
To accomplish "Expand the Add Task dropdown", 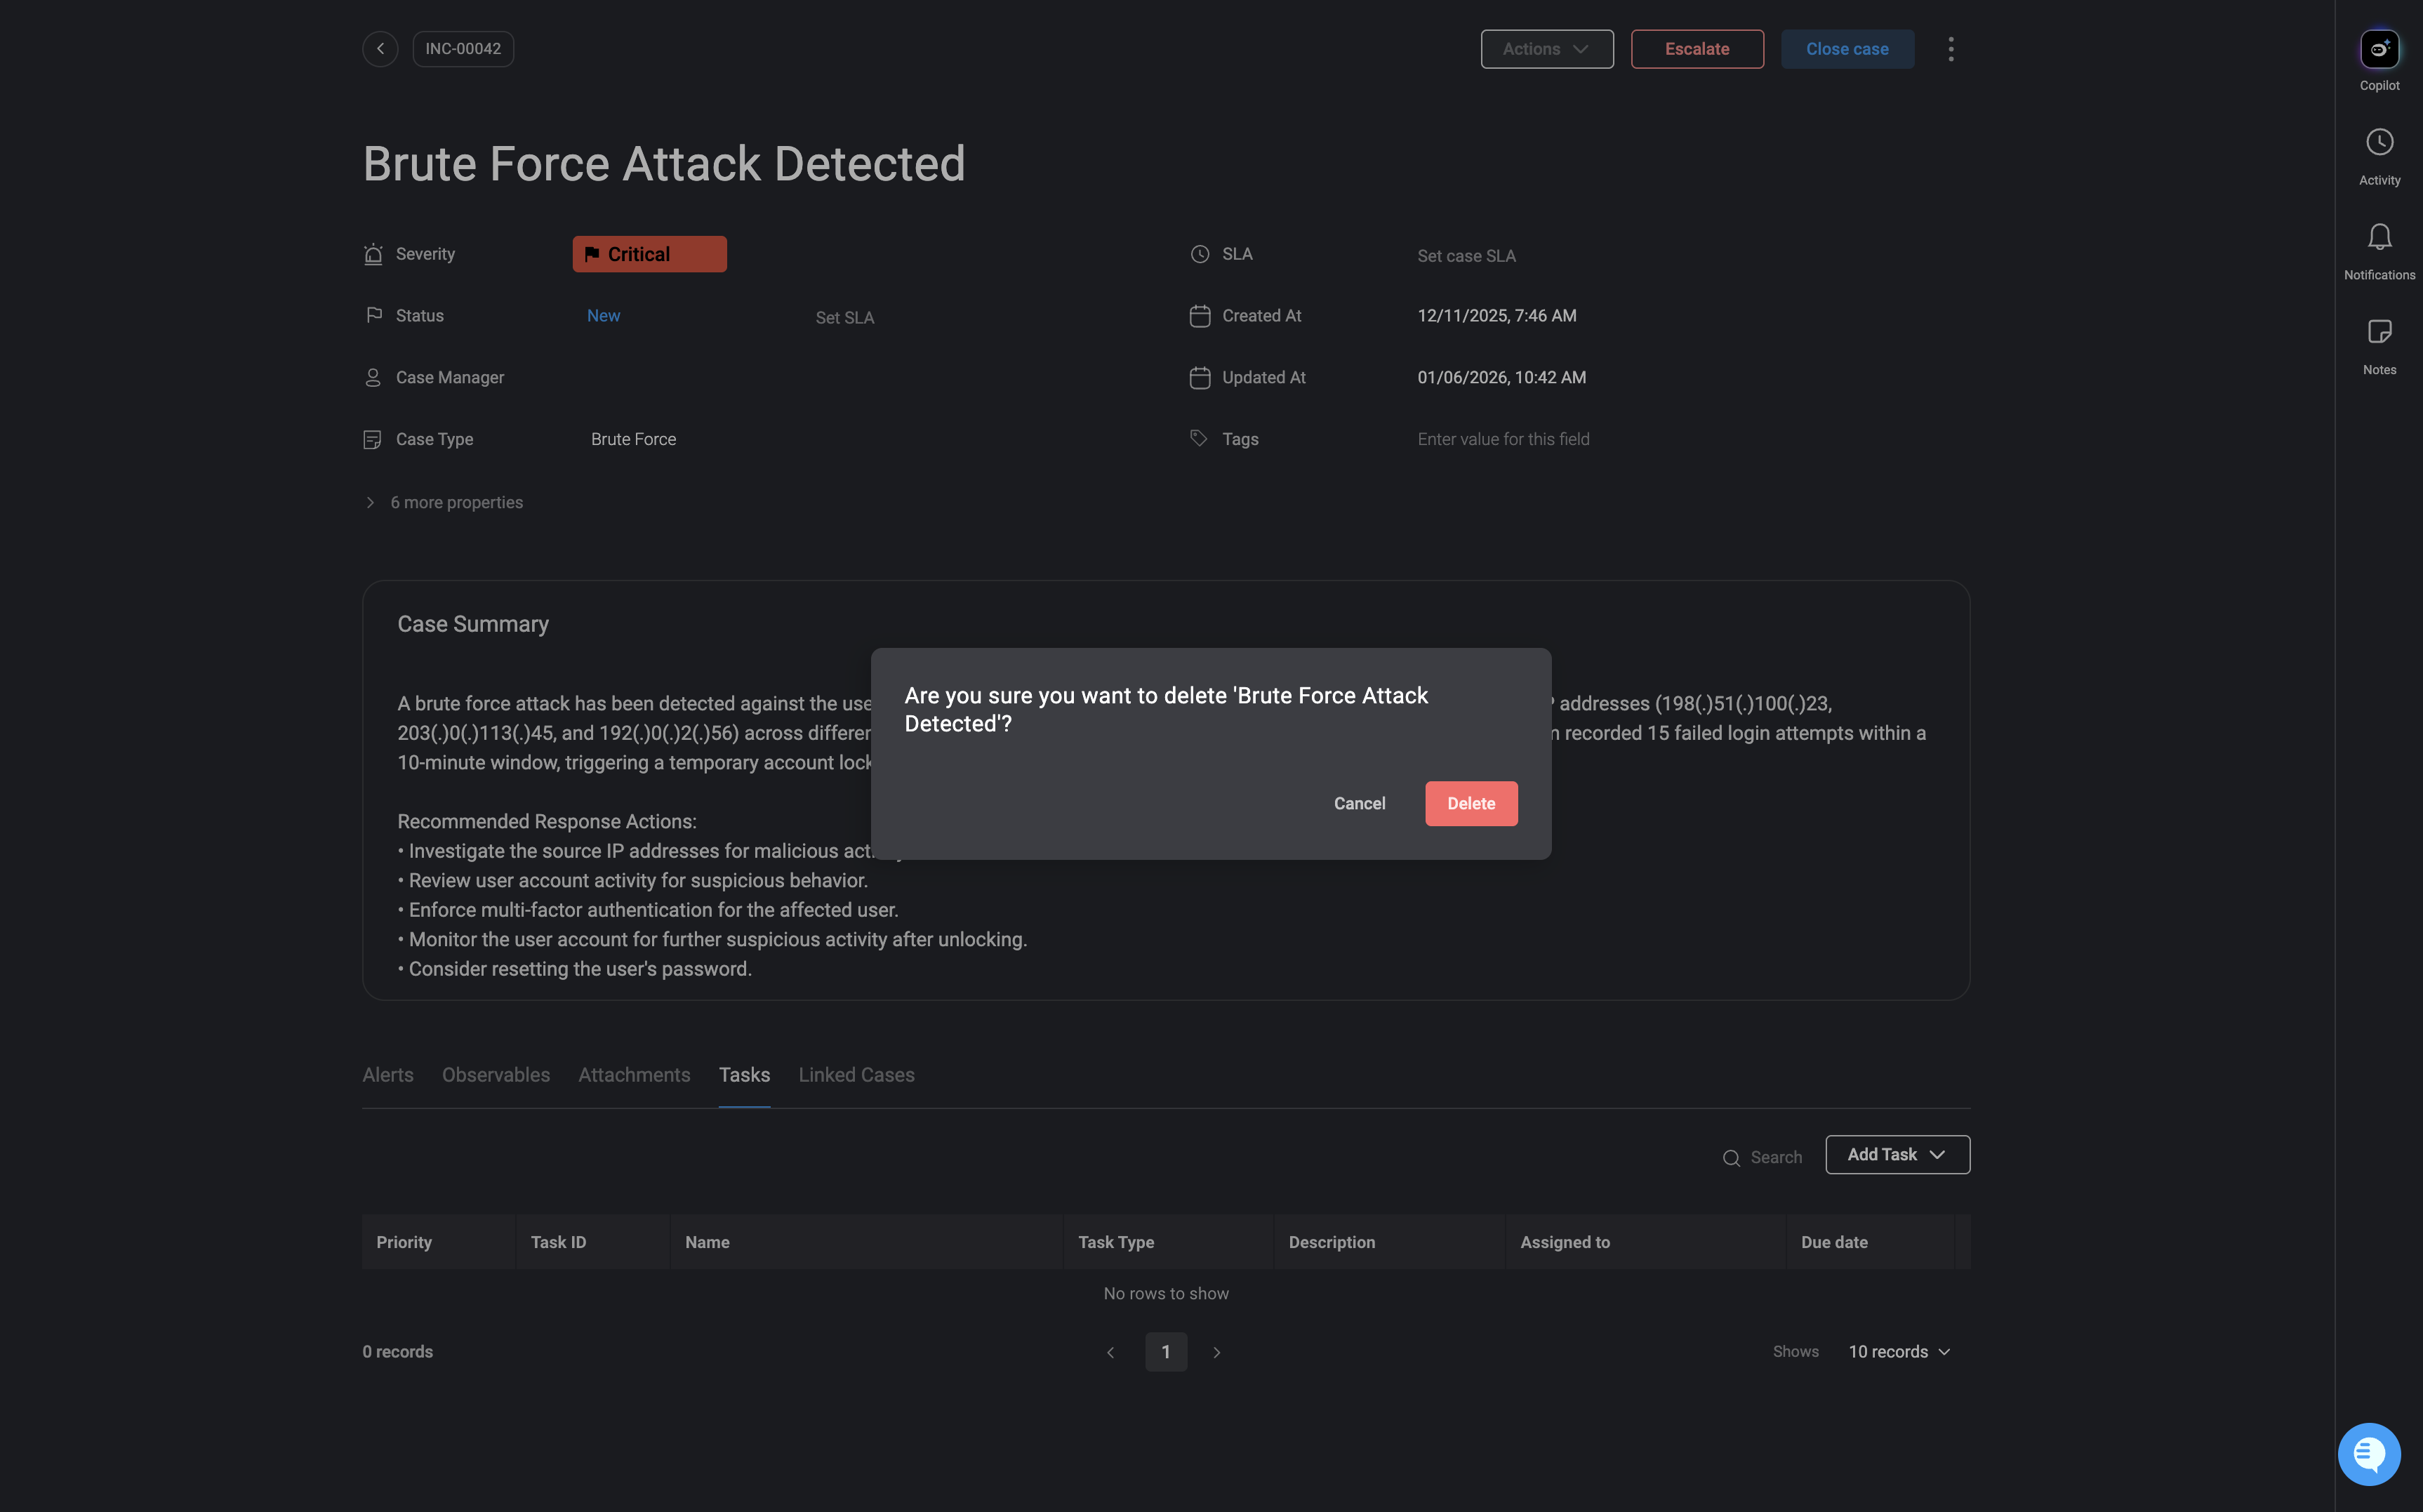I will coord(1897,1155).
